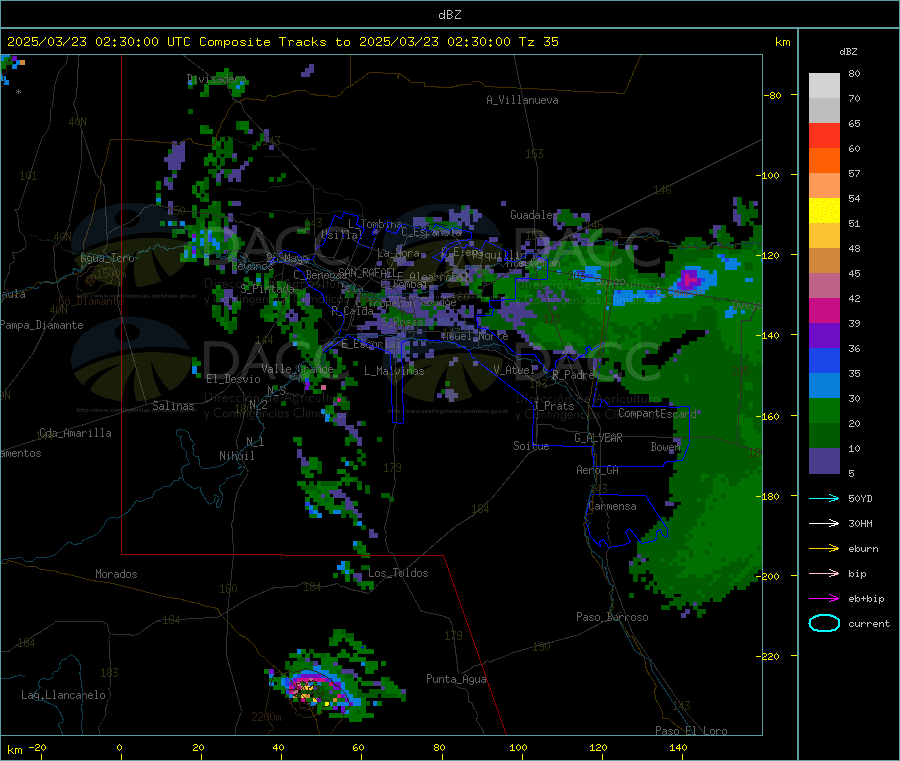Click the 'Salinas' map label
The image size is (900, 761).
pos(173,406)
